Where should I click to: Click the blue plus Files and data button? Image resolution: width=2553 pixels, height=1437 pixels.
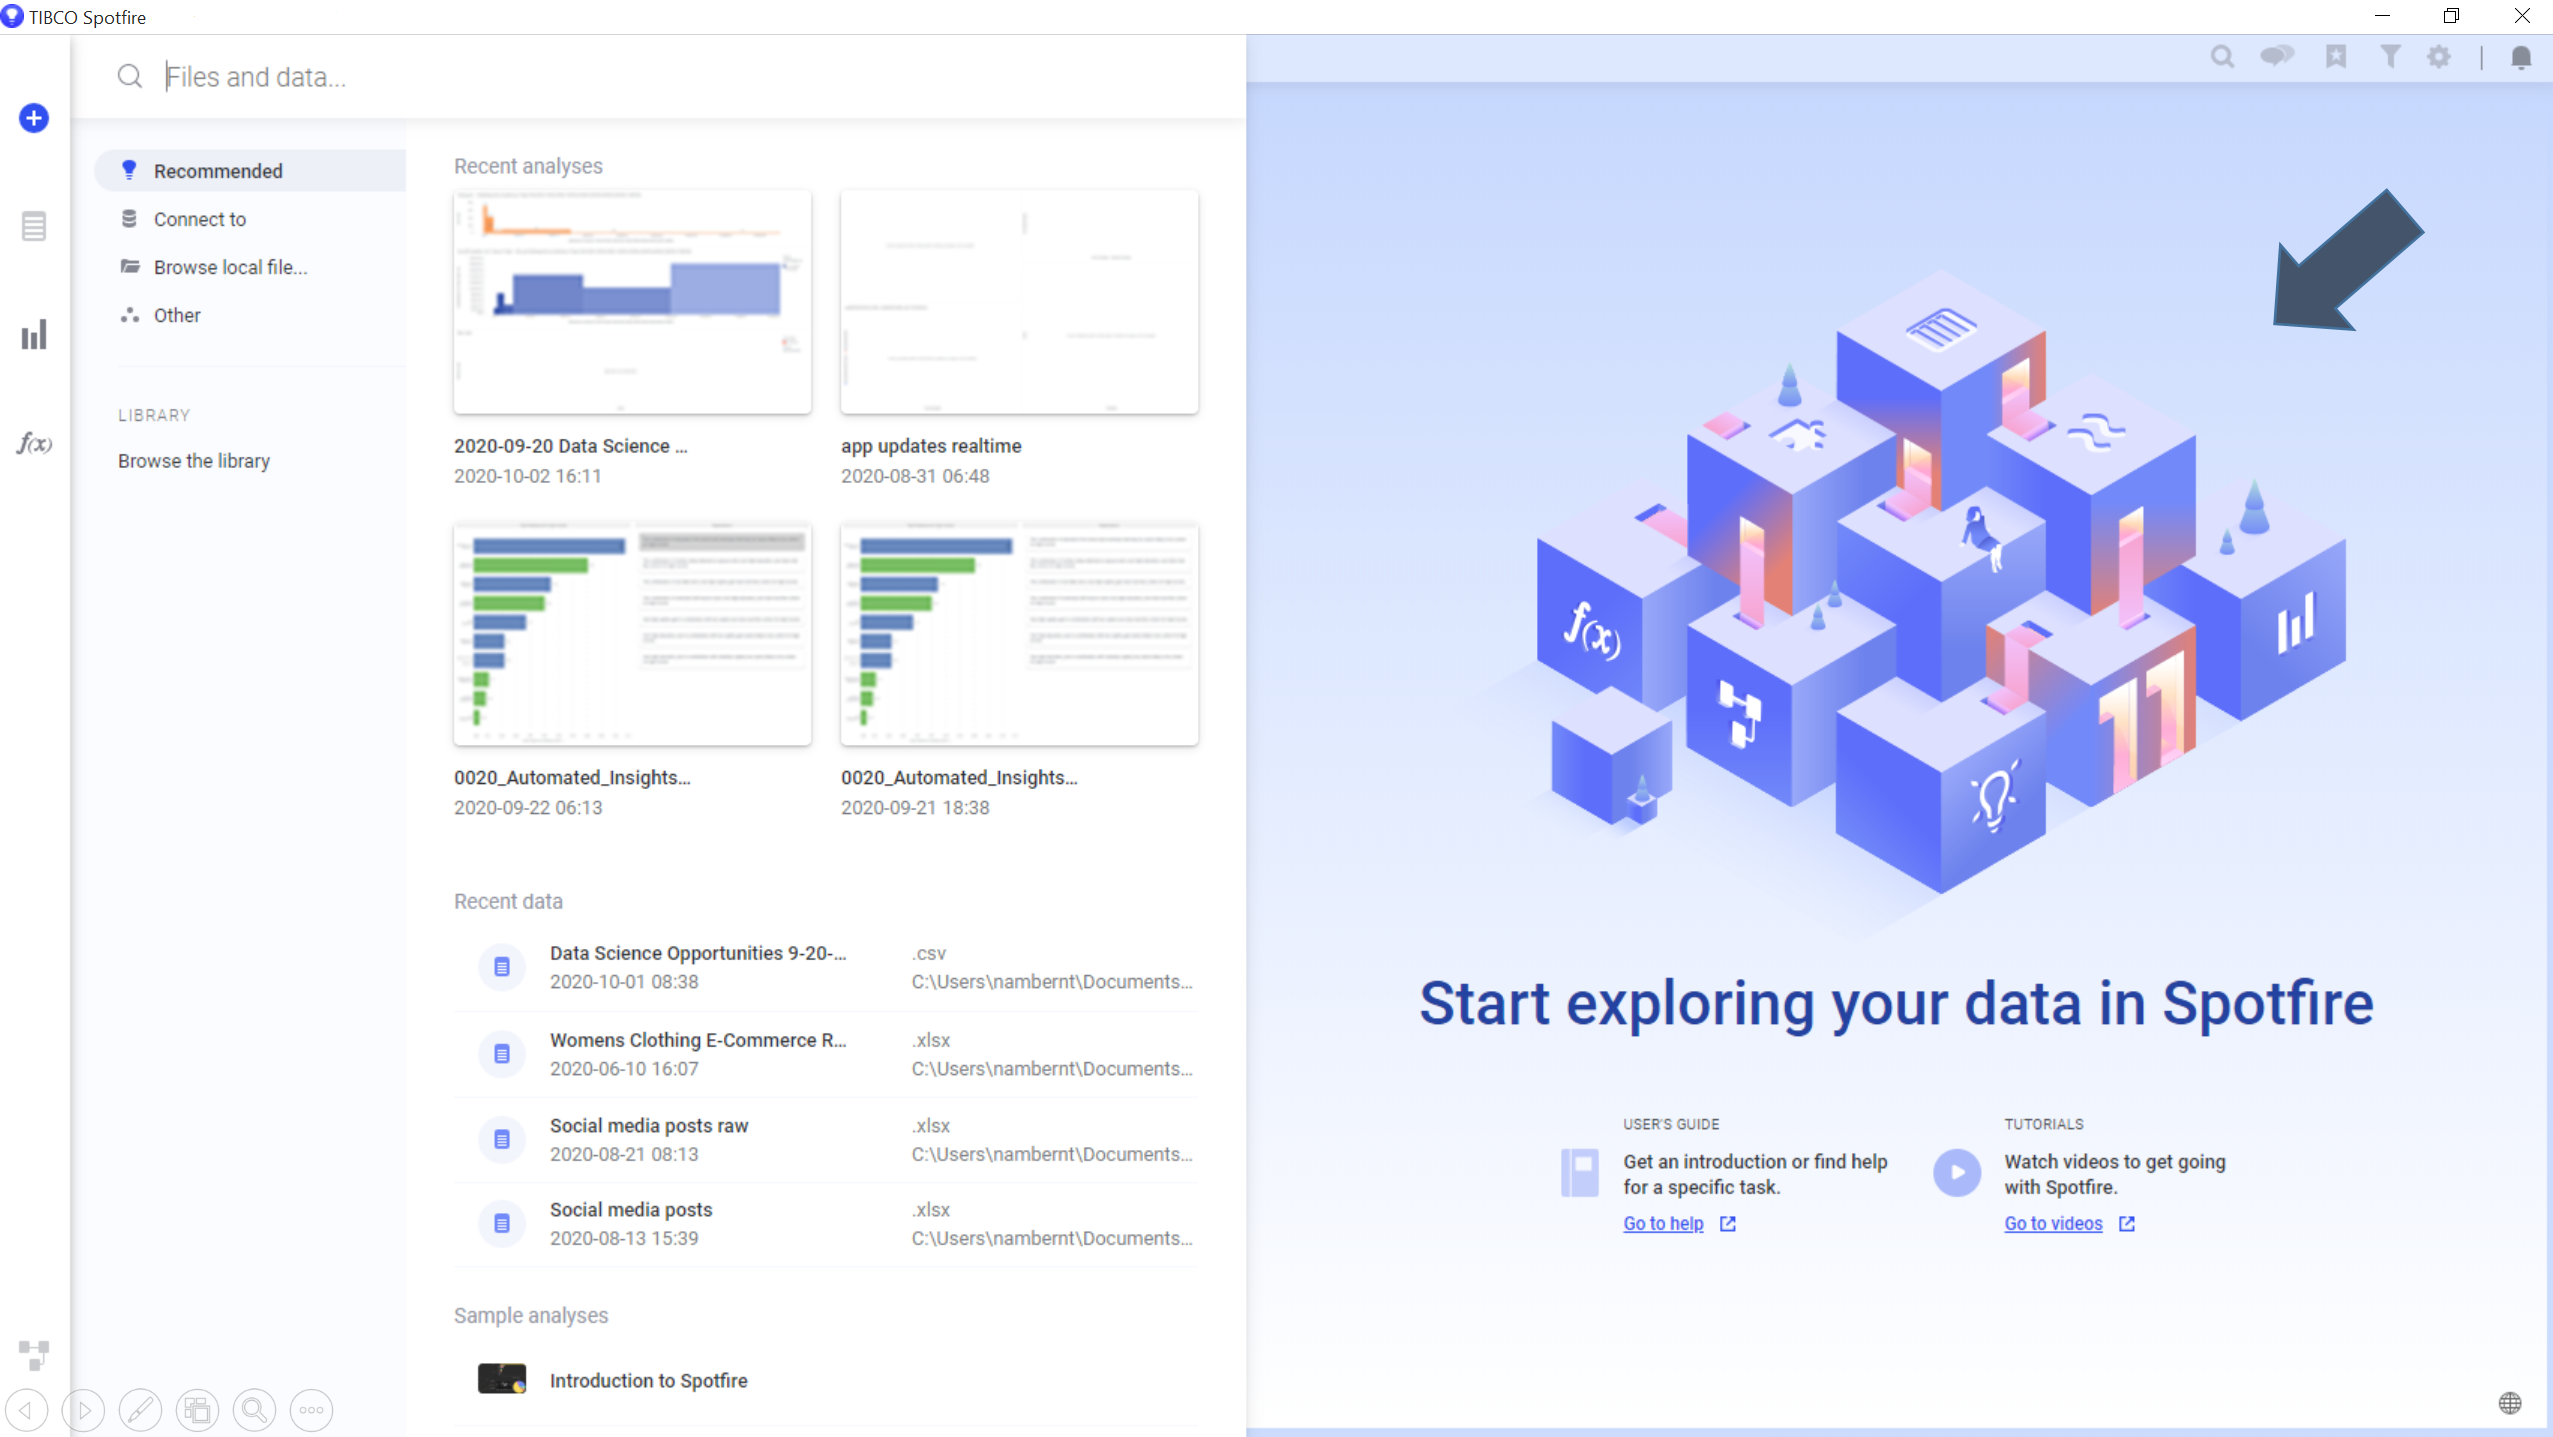point(34,118)
